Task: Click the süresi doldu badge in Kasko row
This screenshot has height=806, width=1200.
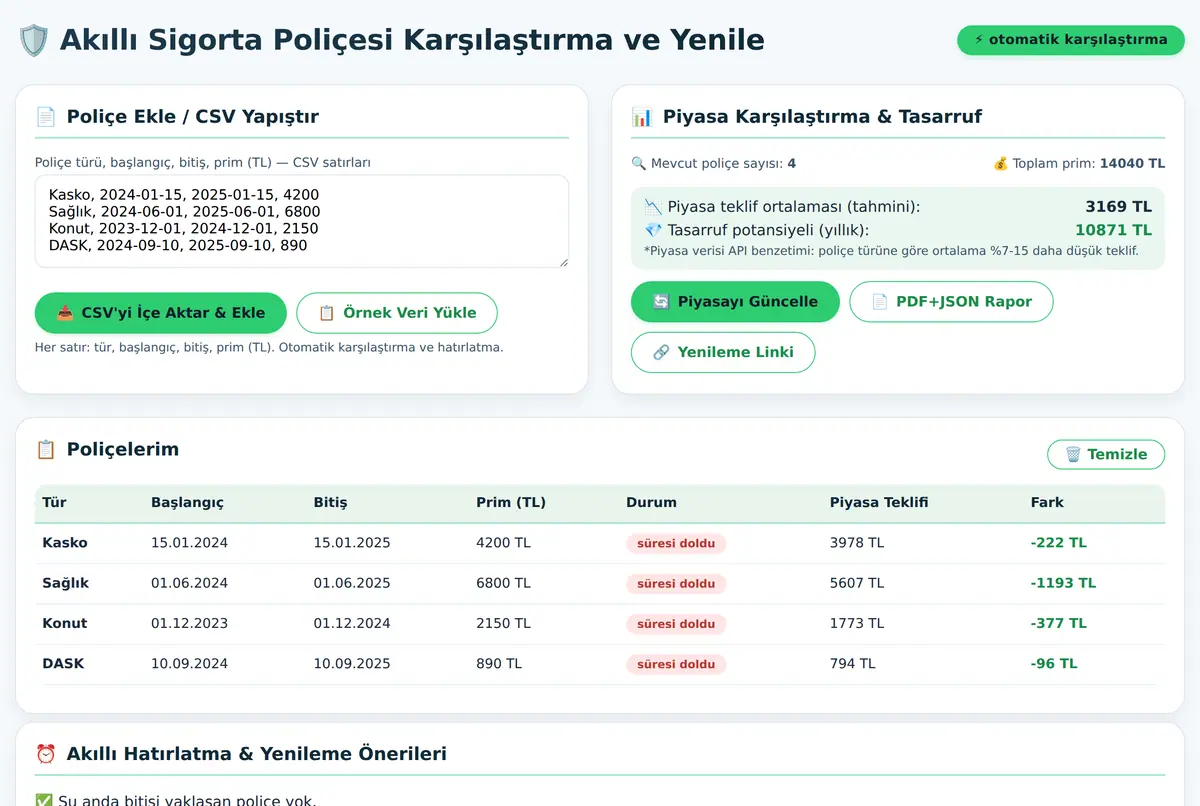Action: click(676, 543)
